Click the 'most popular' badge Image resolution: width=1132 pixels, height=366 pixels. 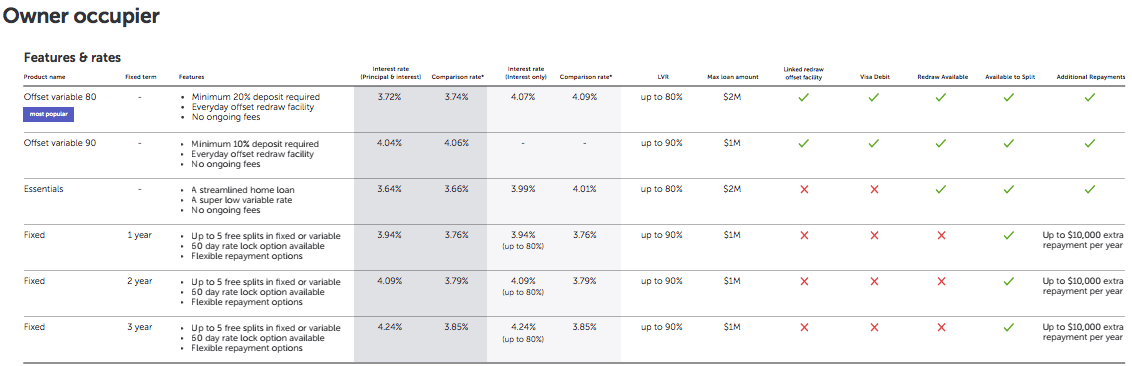tap(48, 114)
